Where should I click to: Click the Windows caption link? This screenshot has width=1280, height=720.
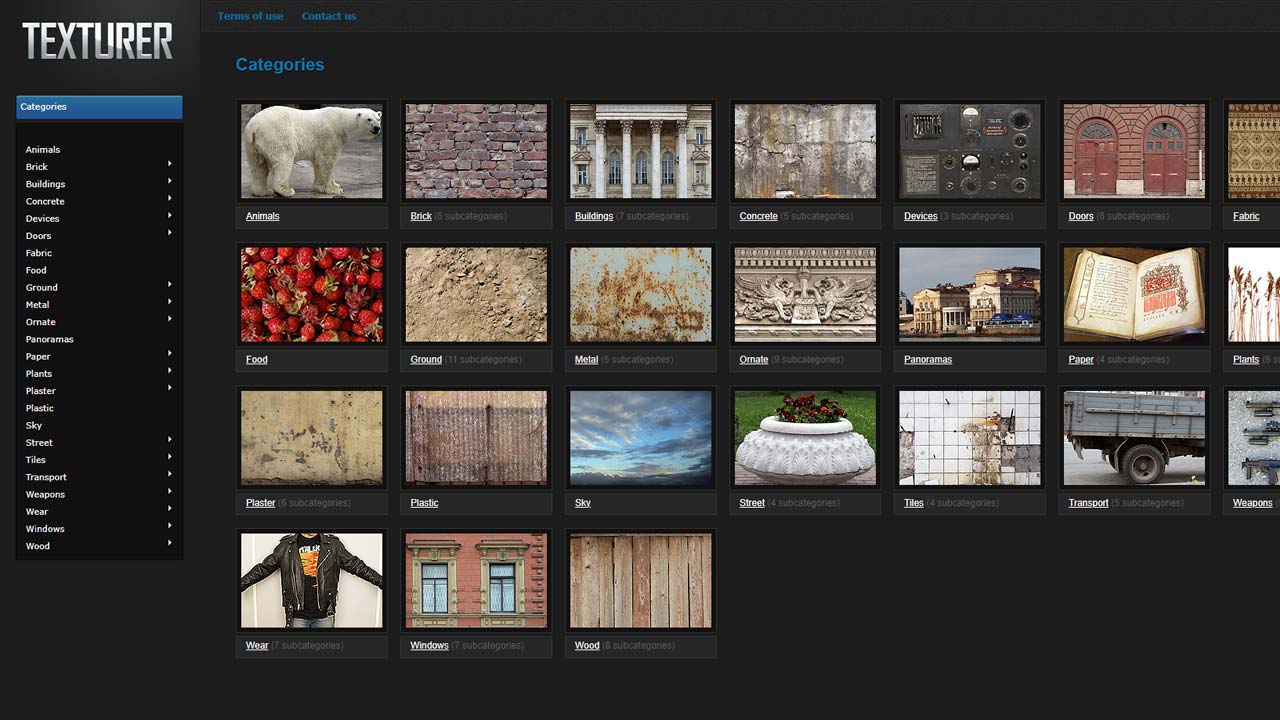(x=429, y=646)
